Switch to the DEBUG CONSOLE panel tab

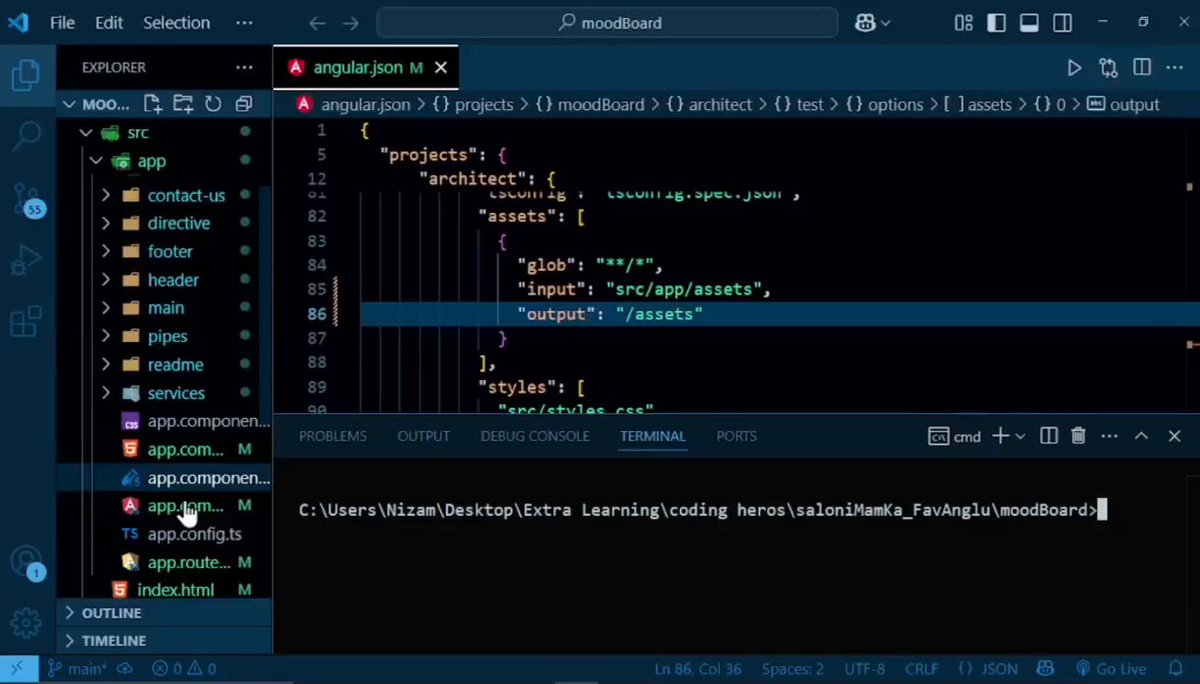point(535,436)
